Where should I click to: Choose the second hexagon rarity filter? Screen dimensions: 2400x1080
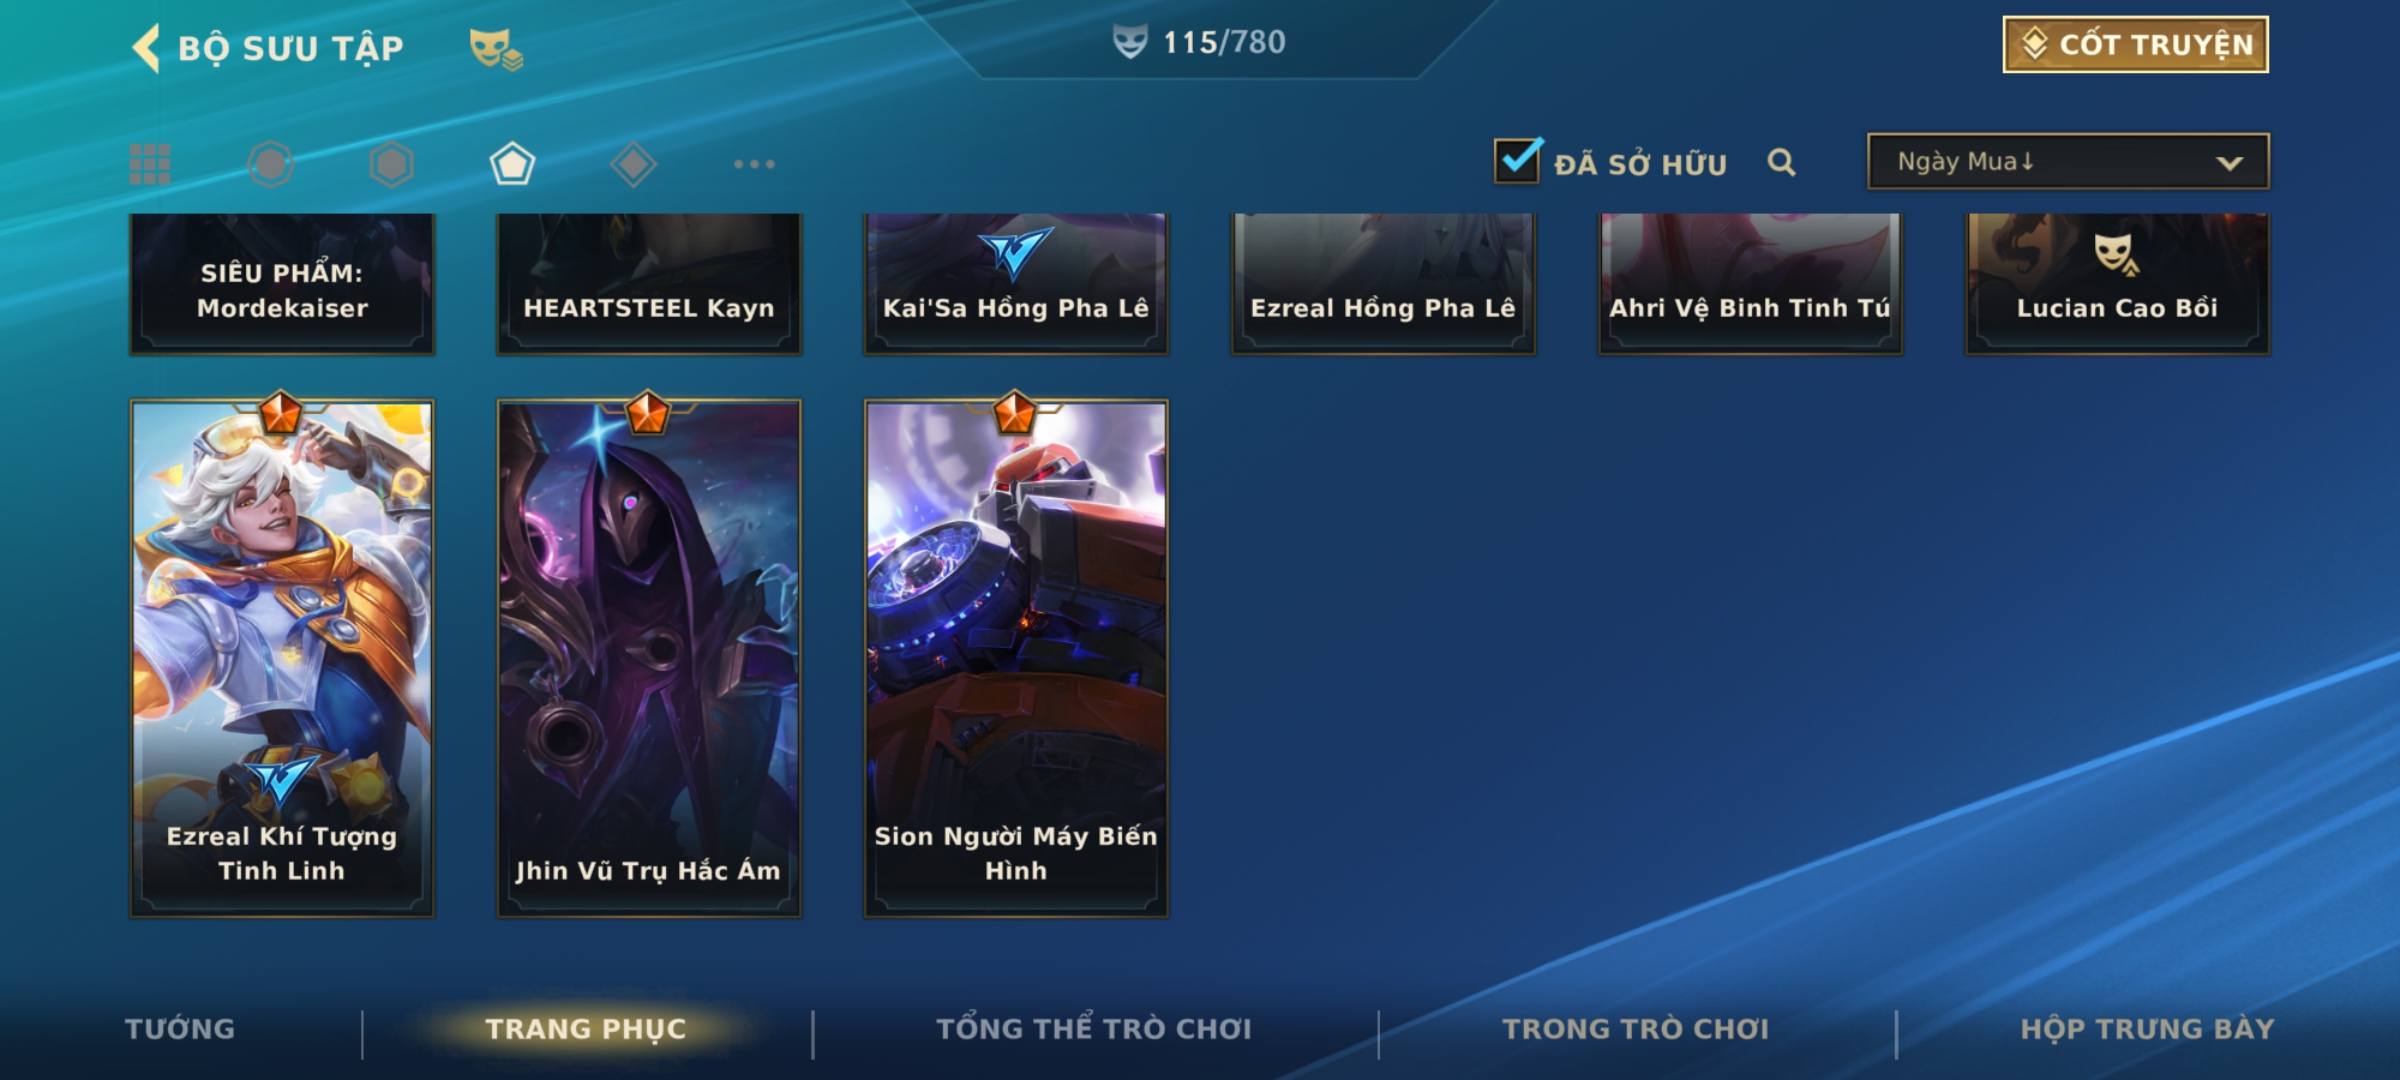391,164
